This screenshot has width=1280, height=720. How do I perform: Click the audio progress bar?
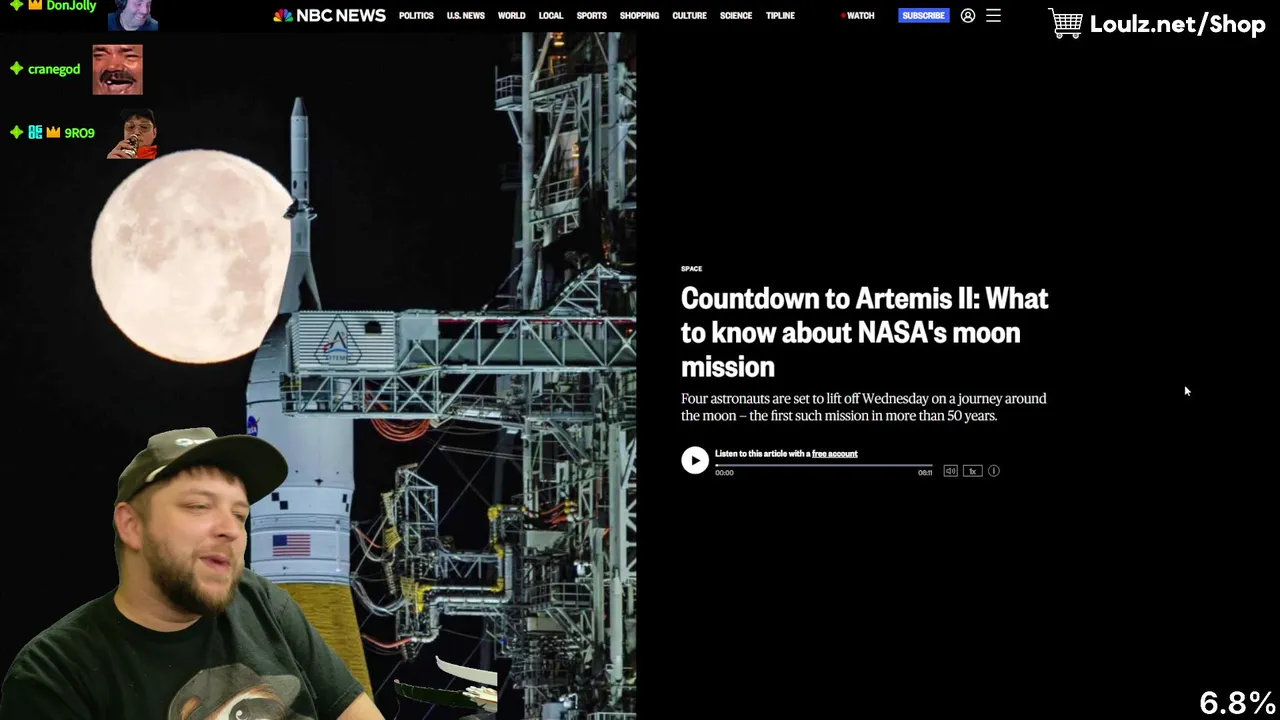click(824, 466)
